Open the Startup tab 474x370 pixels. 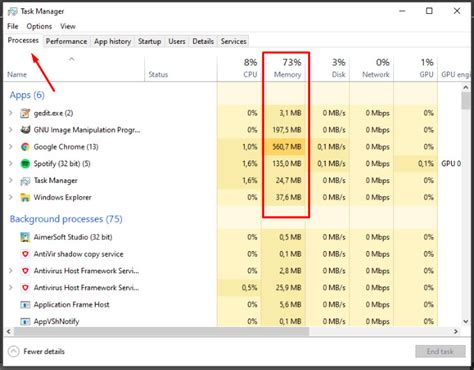click(149, 41)
